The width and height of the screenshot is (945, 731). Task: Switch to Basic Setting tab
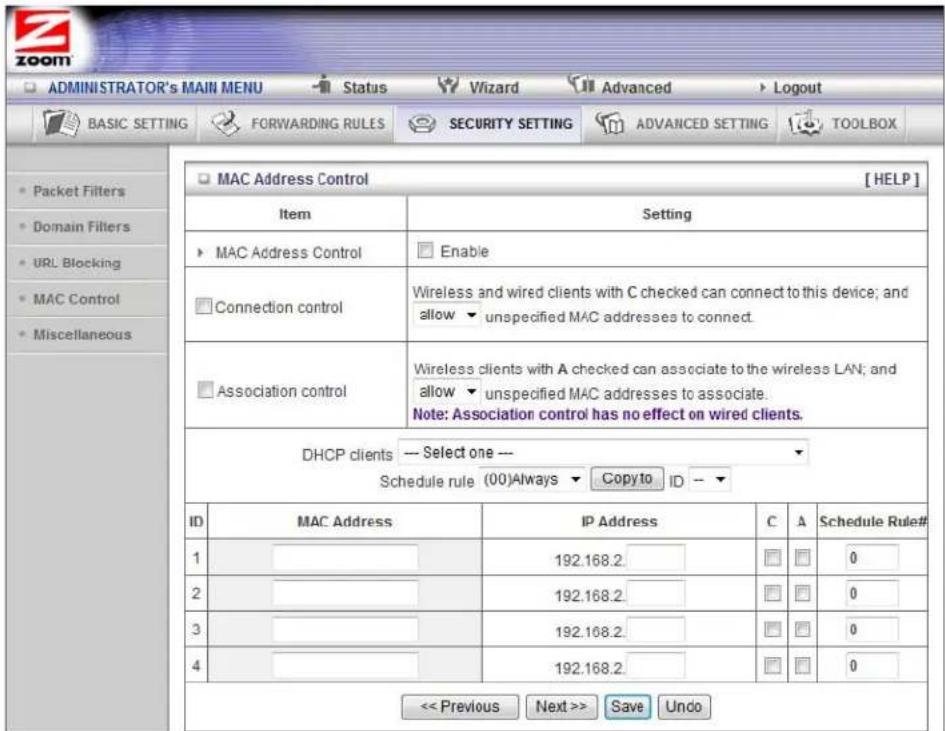(x=115, y=124)
